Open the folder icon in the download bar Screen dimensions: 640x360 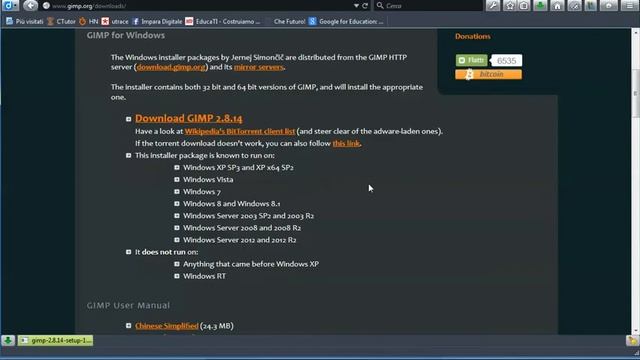pos(632,341)
